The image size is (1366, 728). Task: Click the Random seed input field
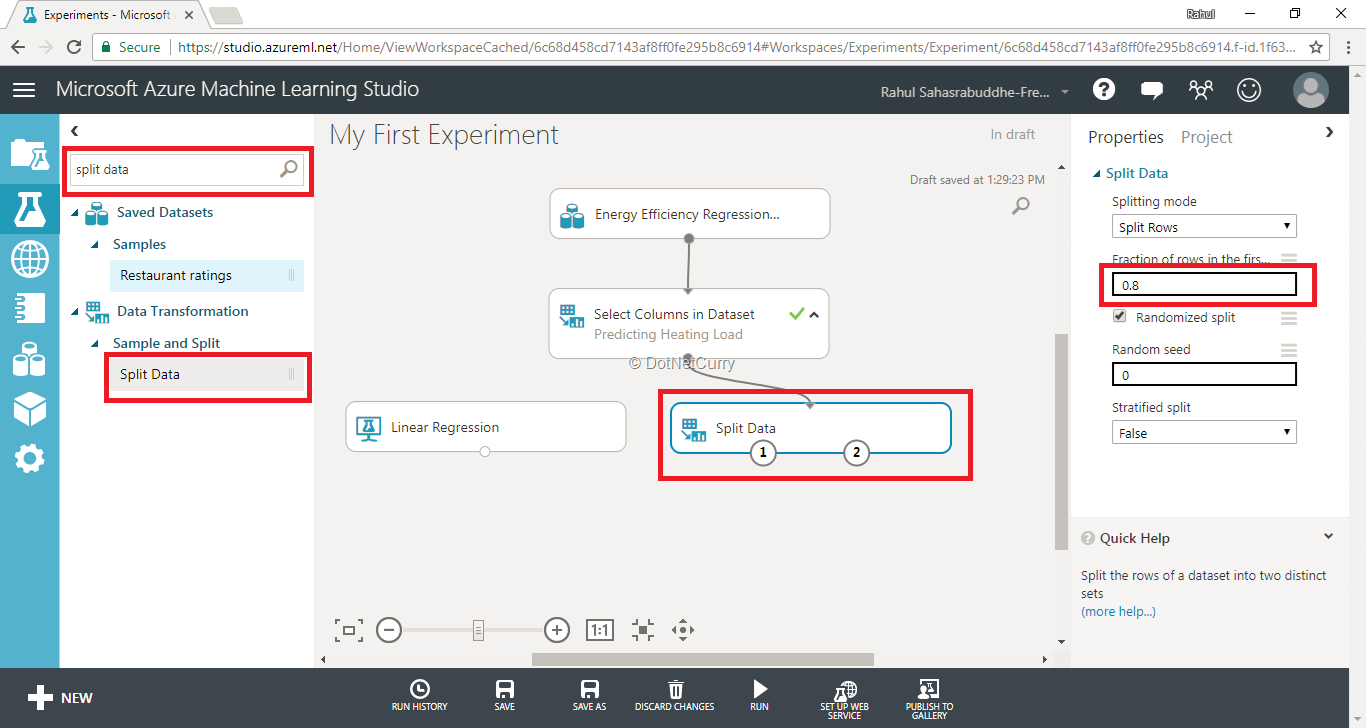[x=1204, y=374]
